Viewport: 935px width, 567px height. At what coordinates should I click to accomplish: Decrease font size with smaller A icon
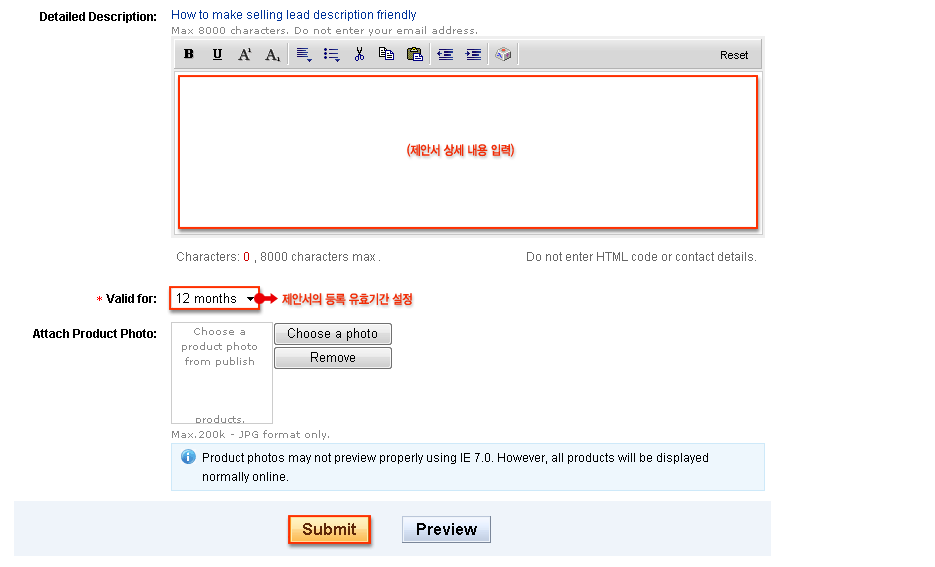pyautogui.click(x=273, y=55)
